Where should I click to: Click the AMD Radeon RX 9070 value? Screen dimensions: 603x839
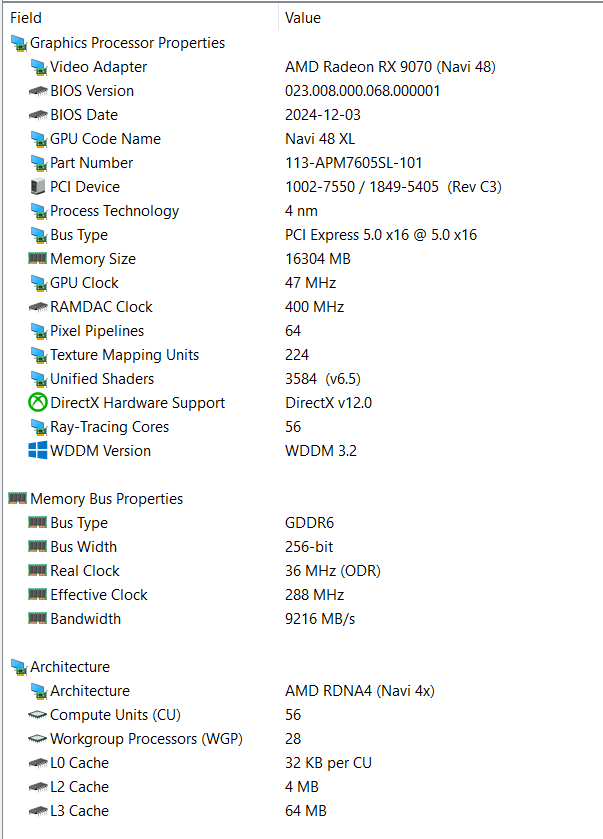(390, 67)
